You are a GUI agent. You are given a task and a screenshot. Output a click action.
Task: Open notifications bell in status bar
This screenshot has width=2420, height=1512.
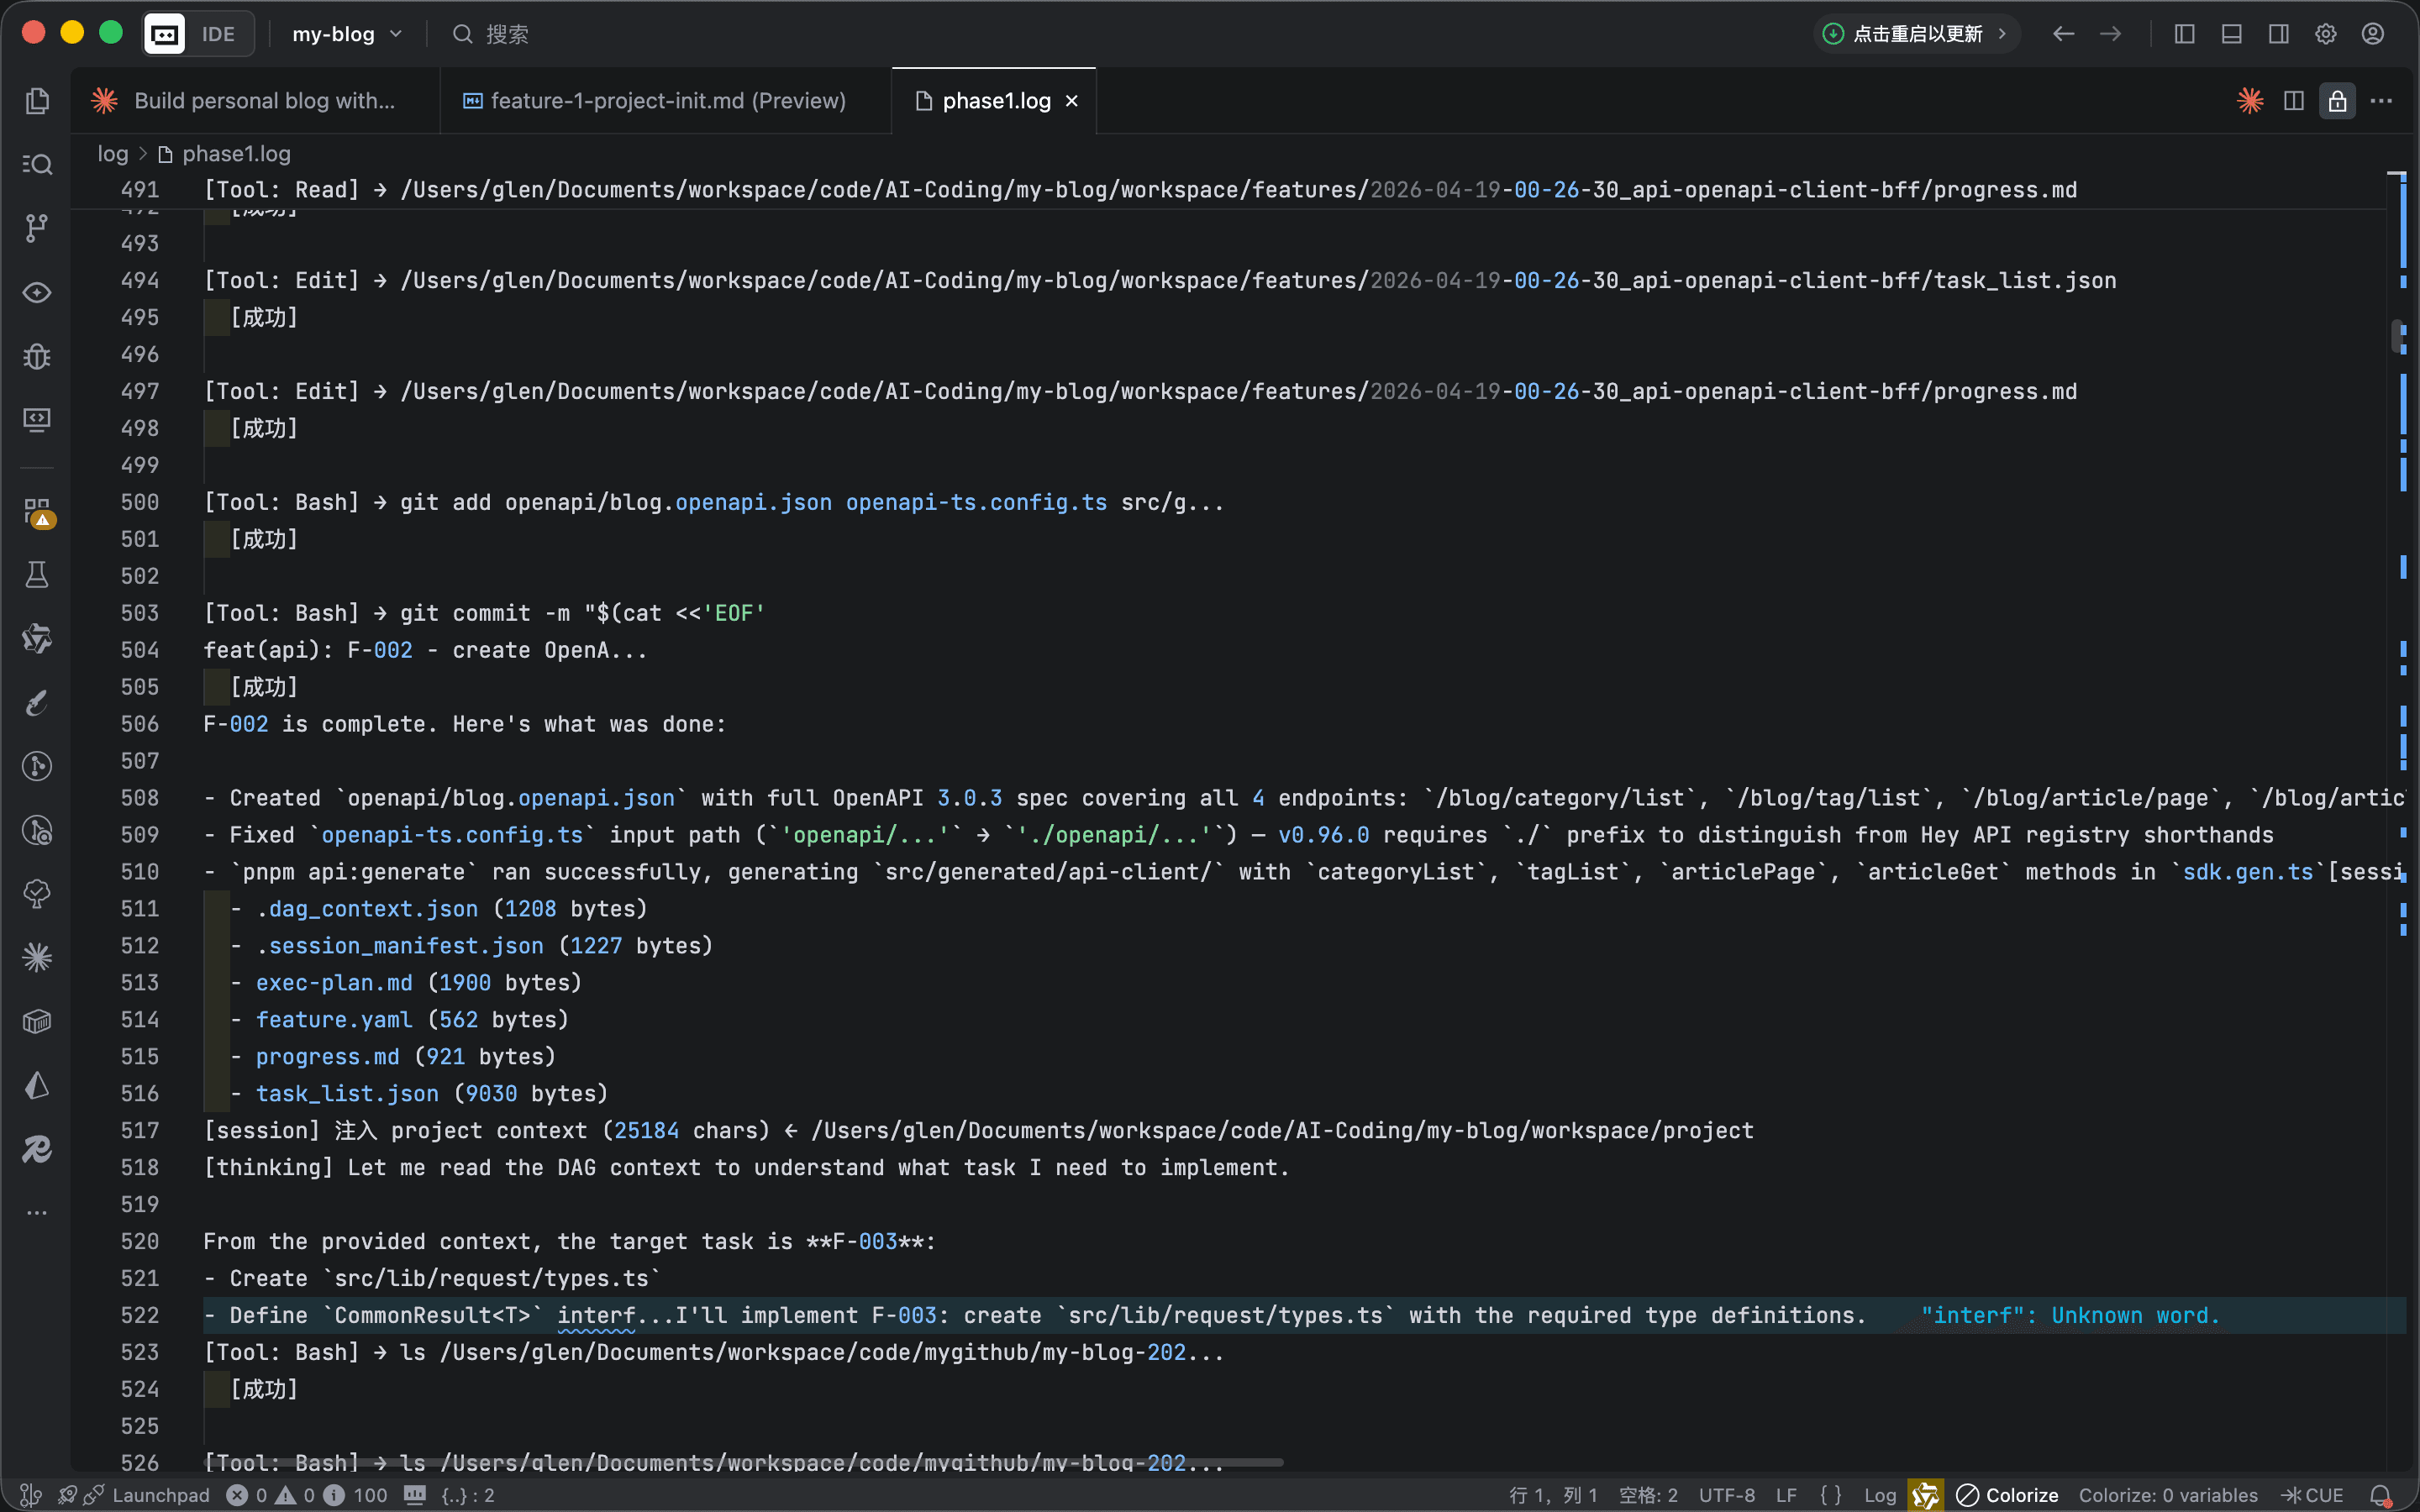(x=2381, y=1495)
